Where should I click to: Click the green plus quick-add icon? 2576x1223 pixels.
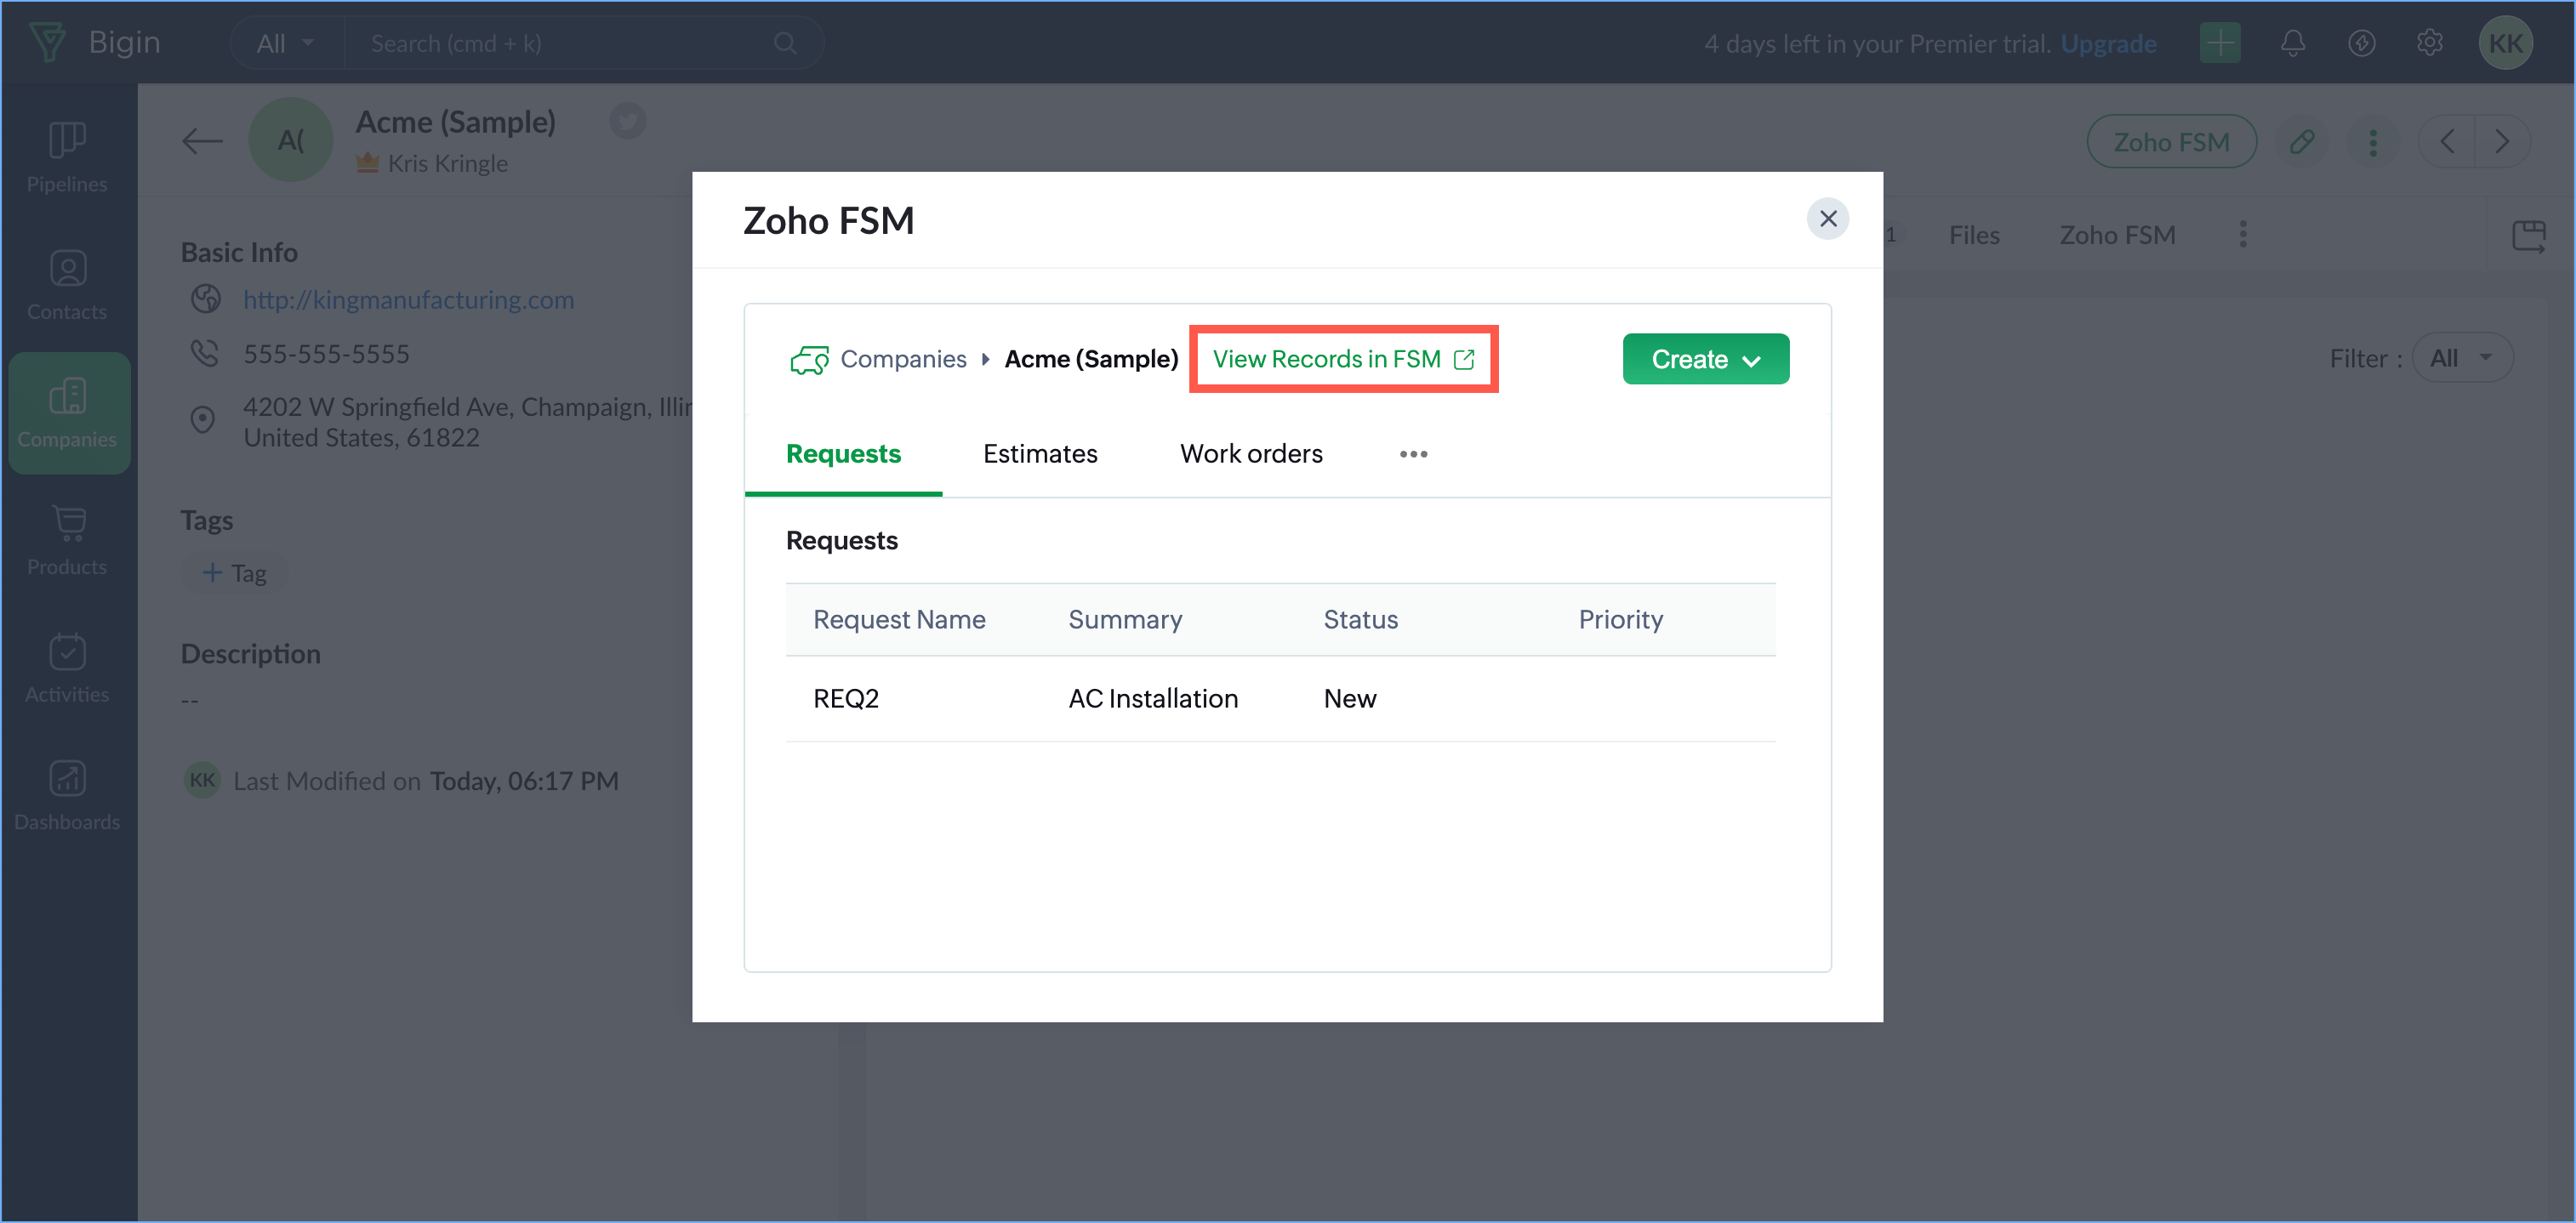(2220, 43)
